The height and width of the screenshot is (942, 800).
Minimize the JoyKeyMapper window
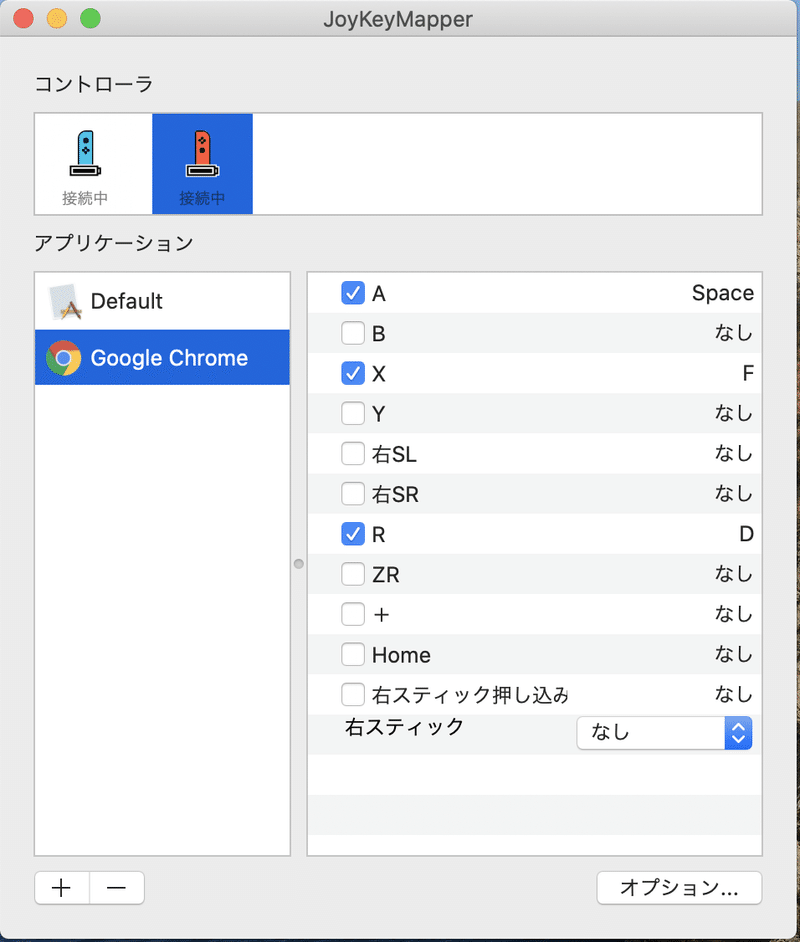(57, 18)
